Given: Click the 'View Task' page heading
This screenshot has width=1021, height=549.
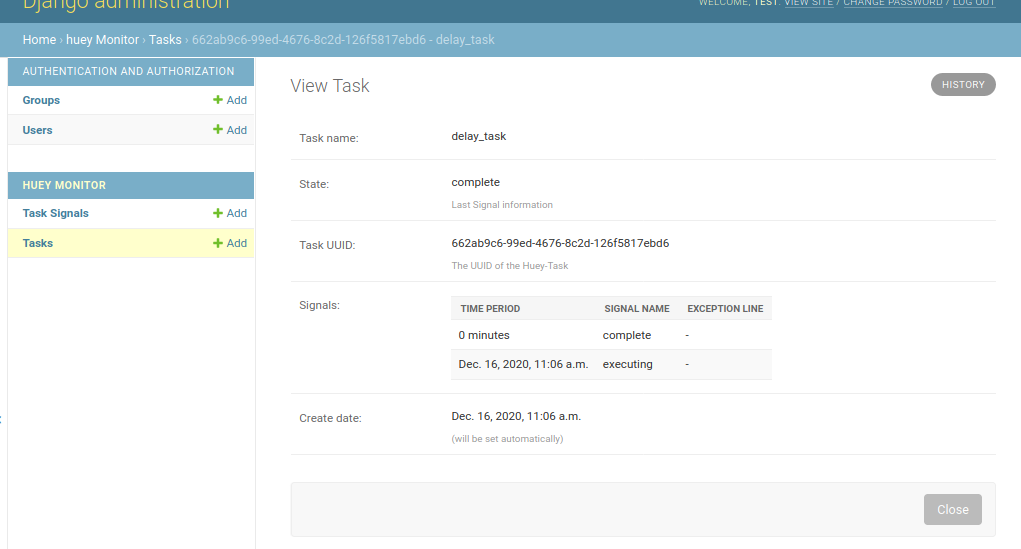Looking at the screenshot, I should point(329,86).
